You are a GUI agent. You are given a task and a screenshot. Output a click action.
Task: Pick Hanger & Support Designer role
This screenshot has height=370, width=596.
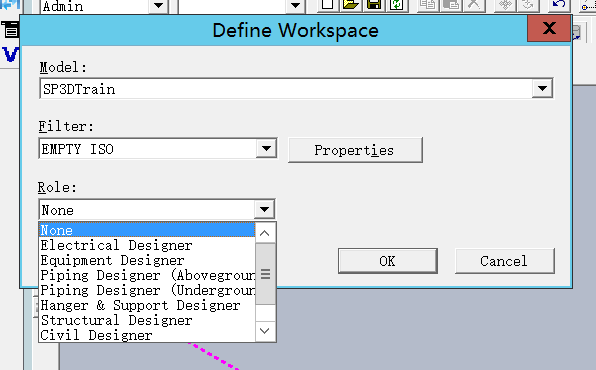[147, 305]
